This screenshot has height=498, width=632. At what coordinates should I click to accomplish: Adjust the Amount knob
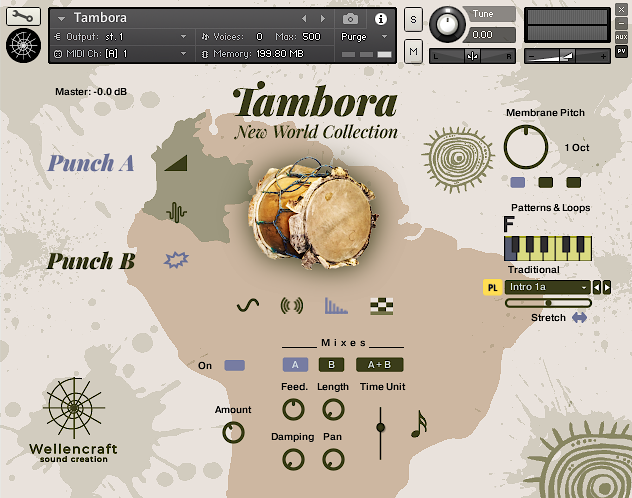point(233,432)
